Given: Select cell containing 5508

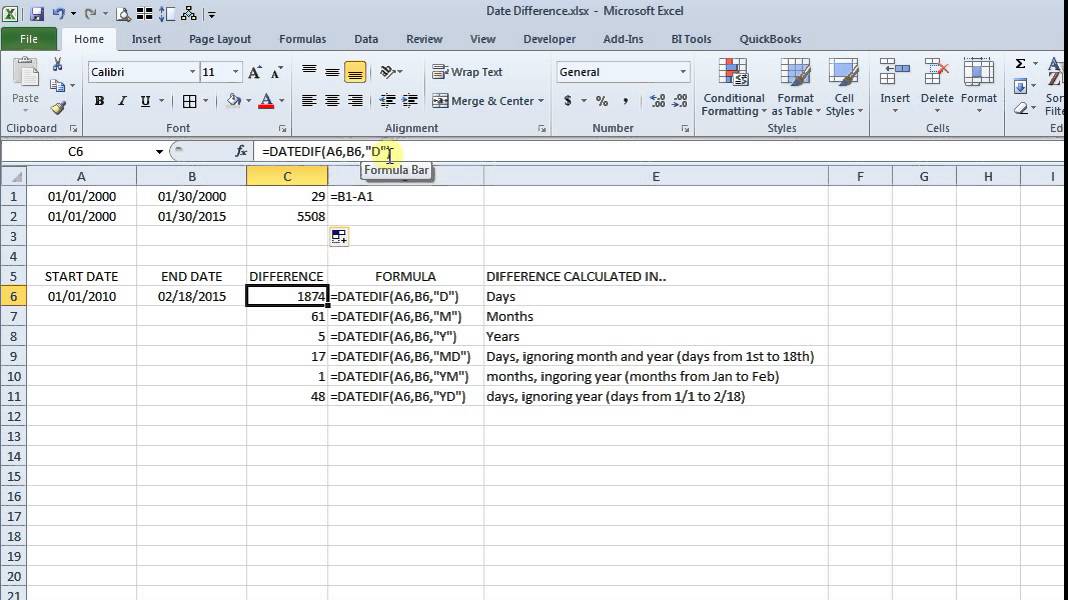Looking at the screenshot, I should point(287,217).
